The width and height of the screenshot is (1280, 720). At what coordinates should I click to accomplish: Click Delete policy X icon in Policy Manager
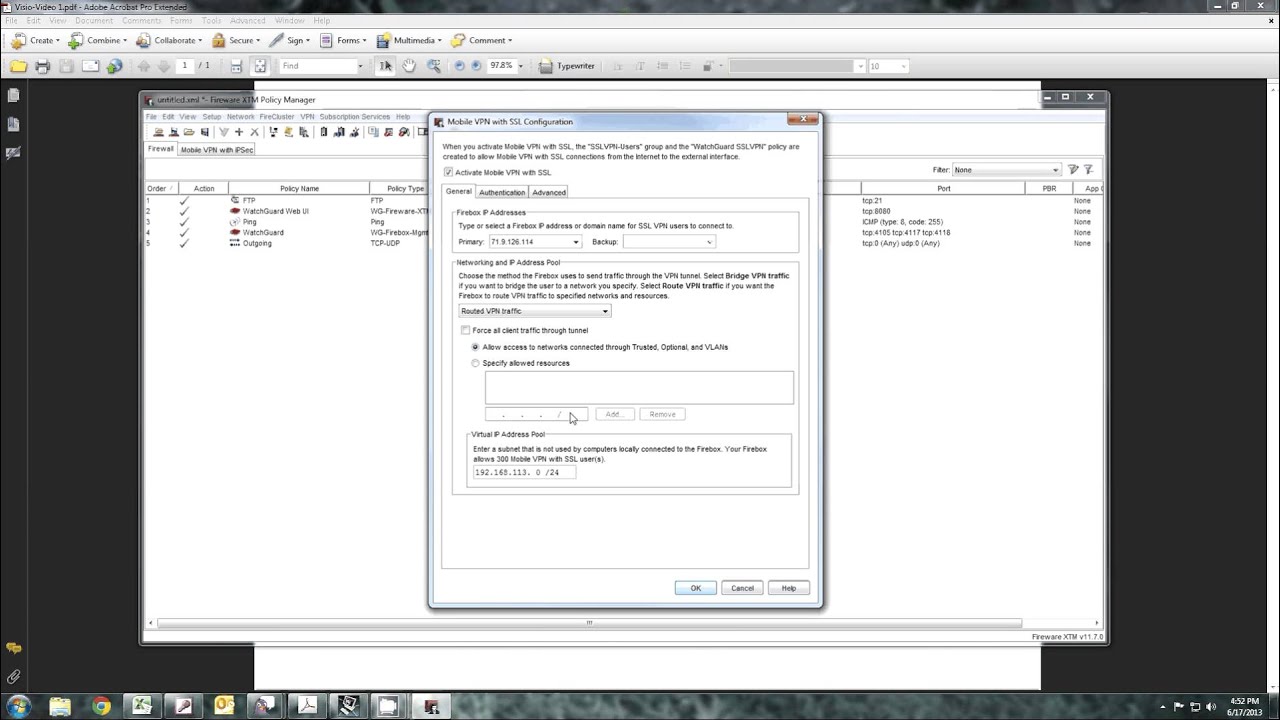click(x=254, y=132)
